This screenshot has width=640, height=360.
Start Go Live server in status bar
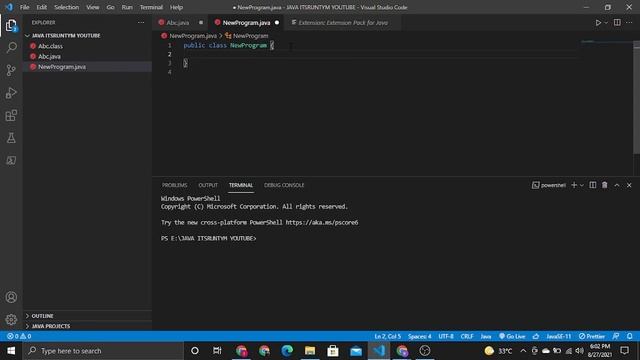(512, 336)
